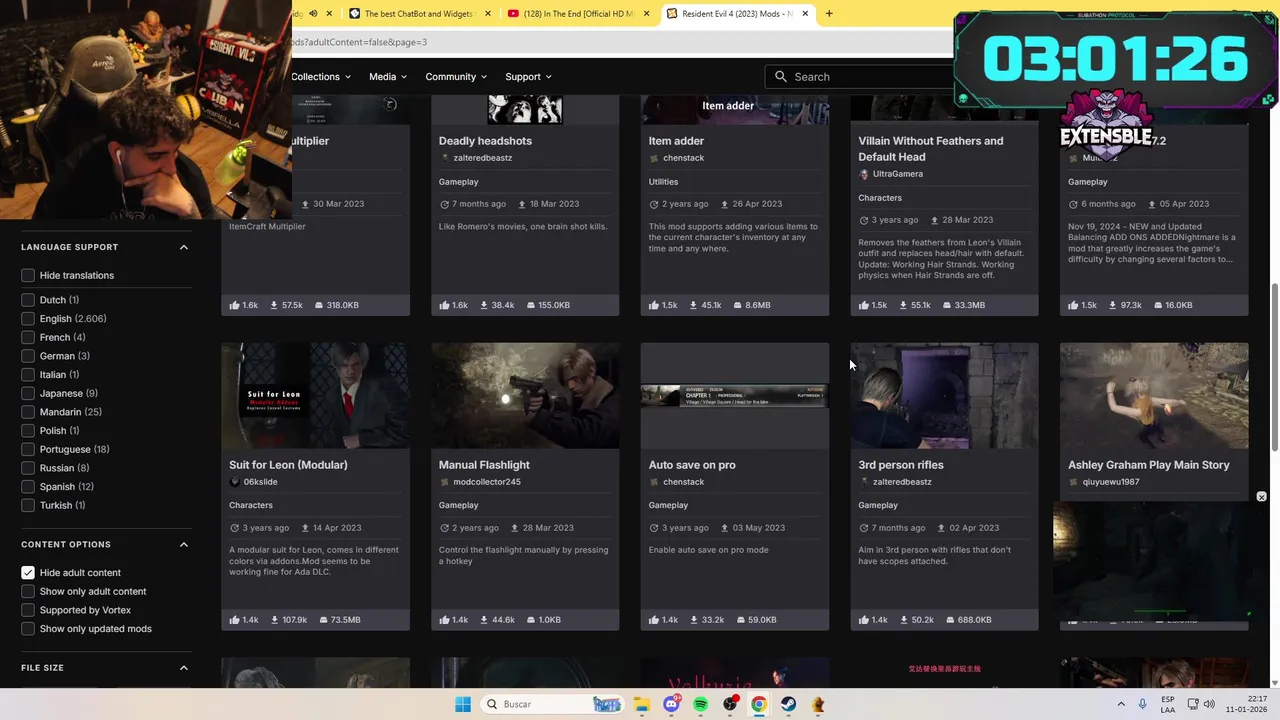Viewport: 1280px width, 720px height.
Task: Visit chenstack's profile on Item adder card
Action: (684, 158)
